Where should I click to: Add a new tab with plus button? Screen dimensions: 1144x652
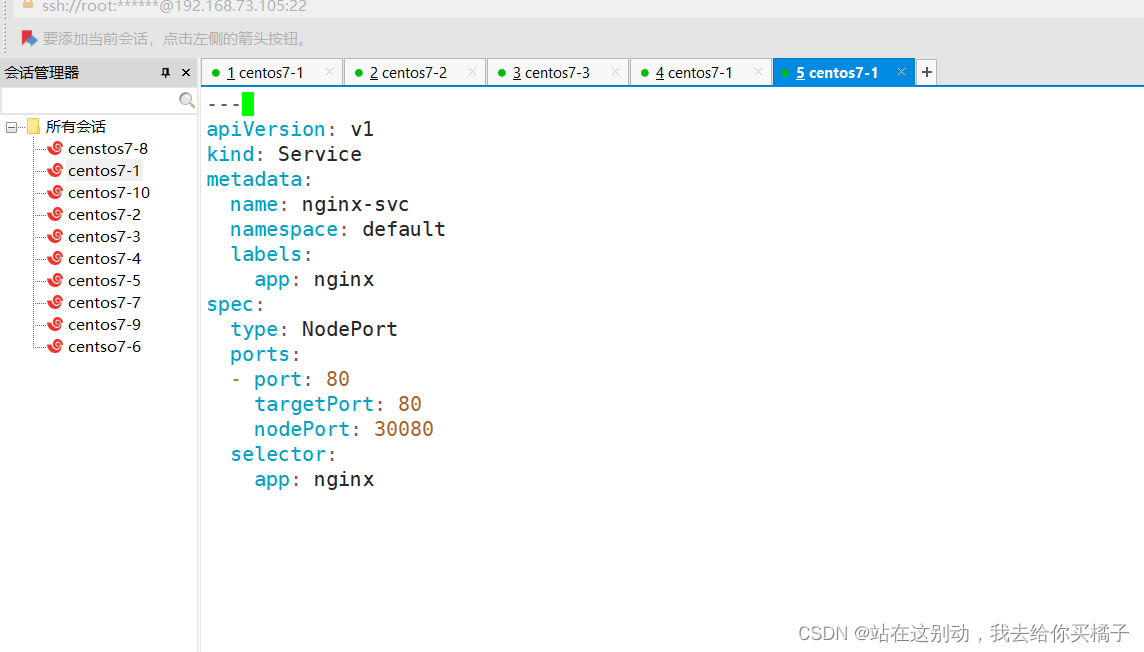coord(927,72)
